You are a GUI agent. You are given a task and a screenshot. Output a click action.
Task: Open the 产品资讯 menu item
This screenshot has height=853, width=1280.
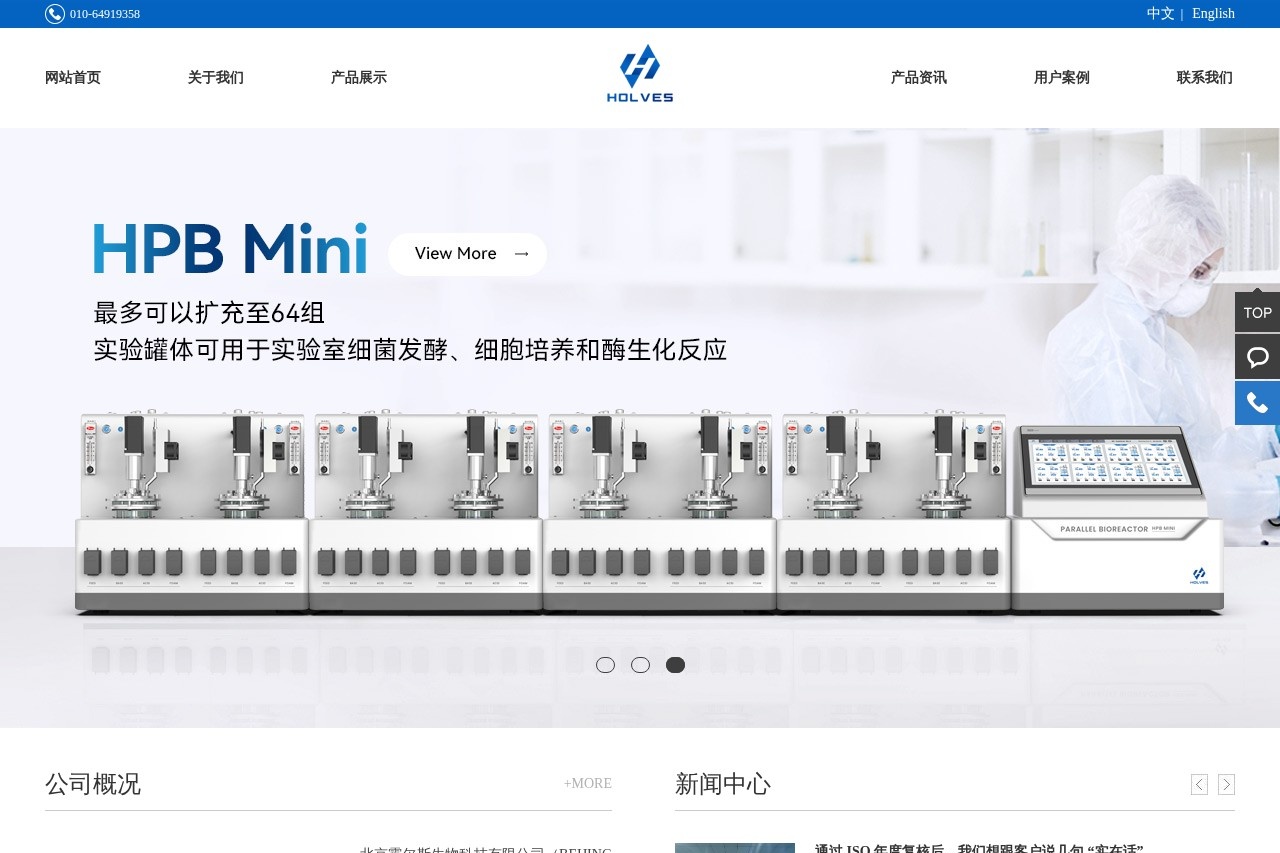[x=919, y=78]
